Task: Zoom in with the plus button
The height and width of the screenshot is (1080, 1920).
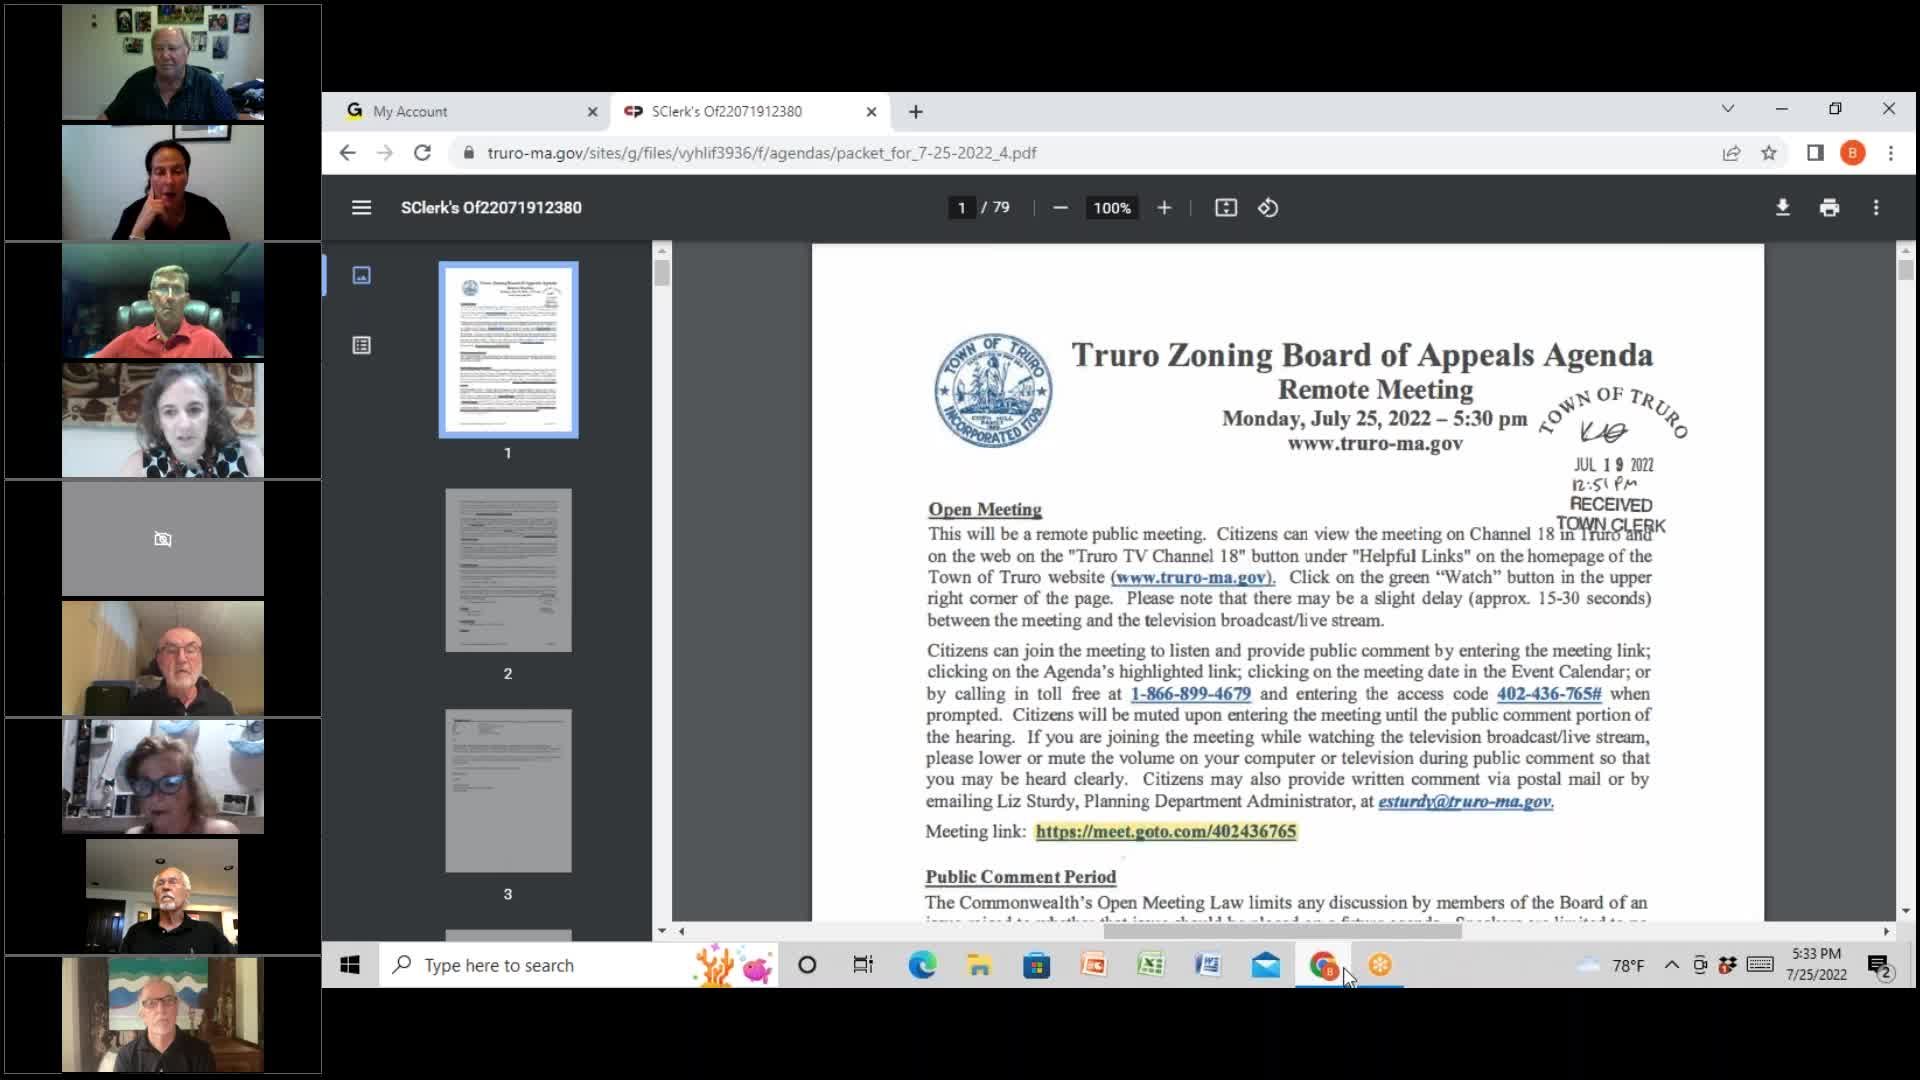Action: point(1164,208)
